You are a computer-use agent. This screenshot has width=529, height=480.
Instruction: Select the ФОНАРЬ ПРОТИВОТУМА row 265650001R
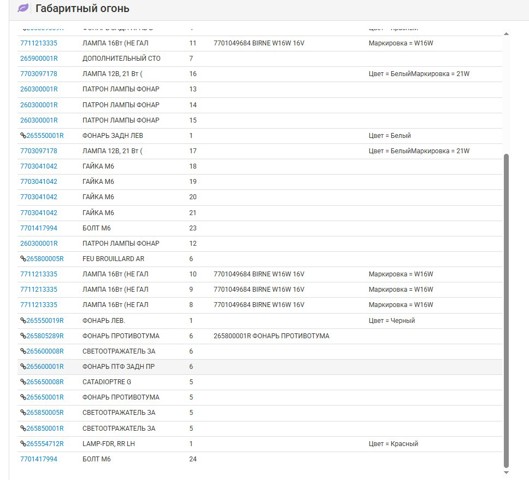click(260, 397)
